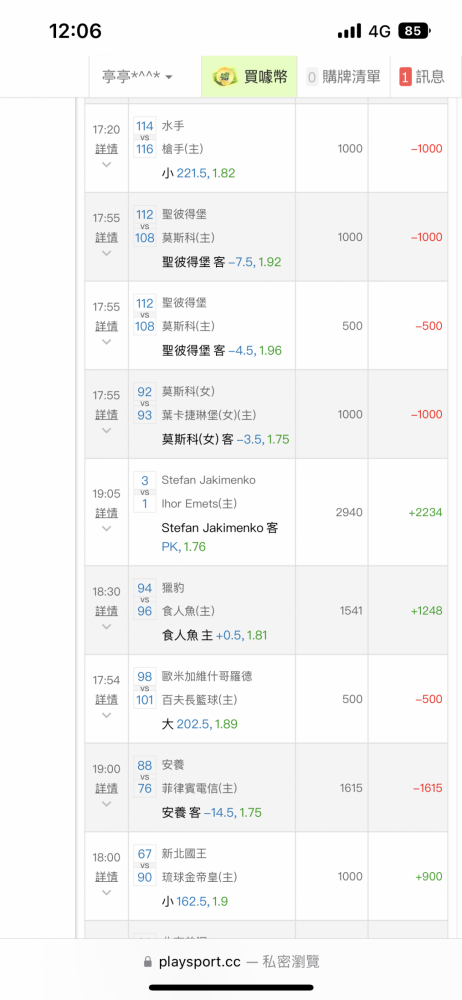Open the 亭亭 user account dropdown
Image resolution: width=462 pixels, height=1000 pixels.
click(137, 77)
